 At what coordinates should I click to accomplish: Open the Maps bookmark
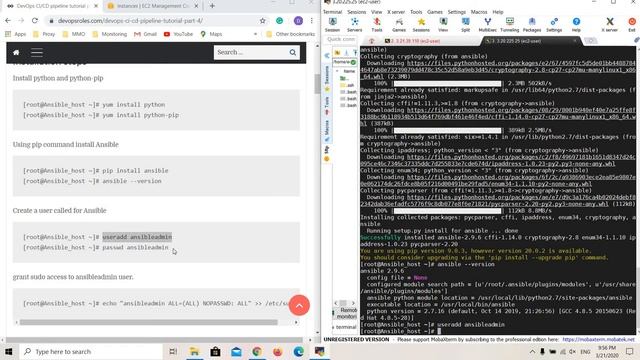[x=211, y=34]
